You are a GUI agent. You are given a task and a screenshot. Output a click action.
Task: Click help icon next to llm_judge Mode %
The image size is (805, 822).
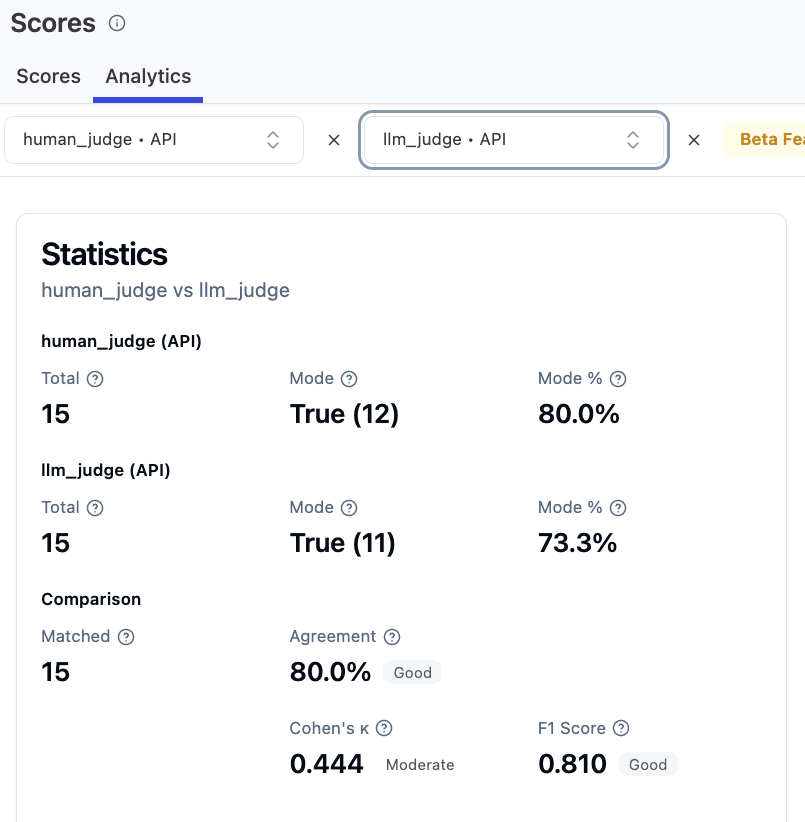[618, 508]
